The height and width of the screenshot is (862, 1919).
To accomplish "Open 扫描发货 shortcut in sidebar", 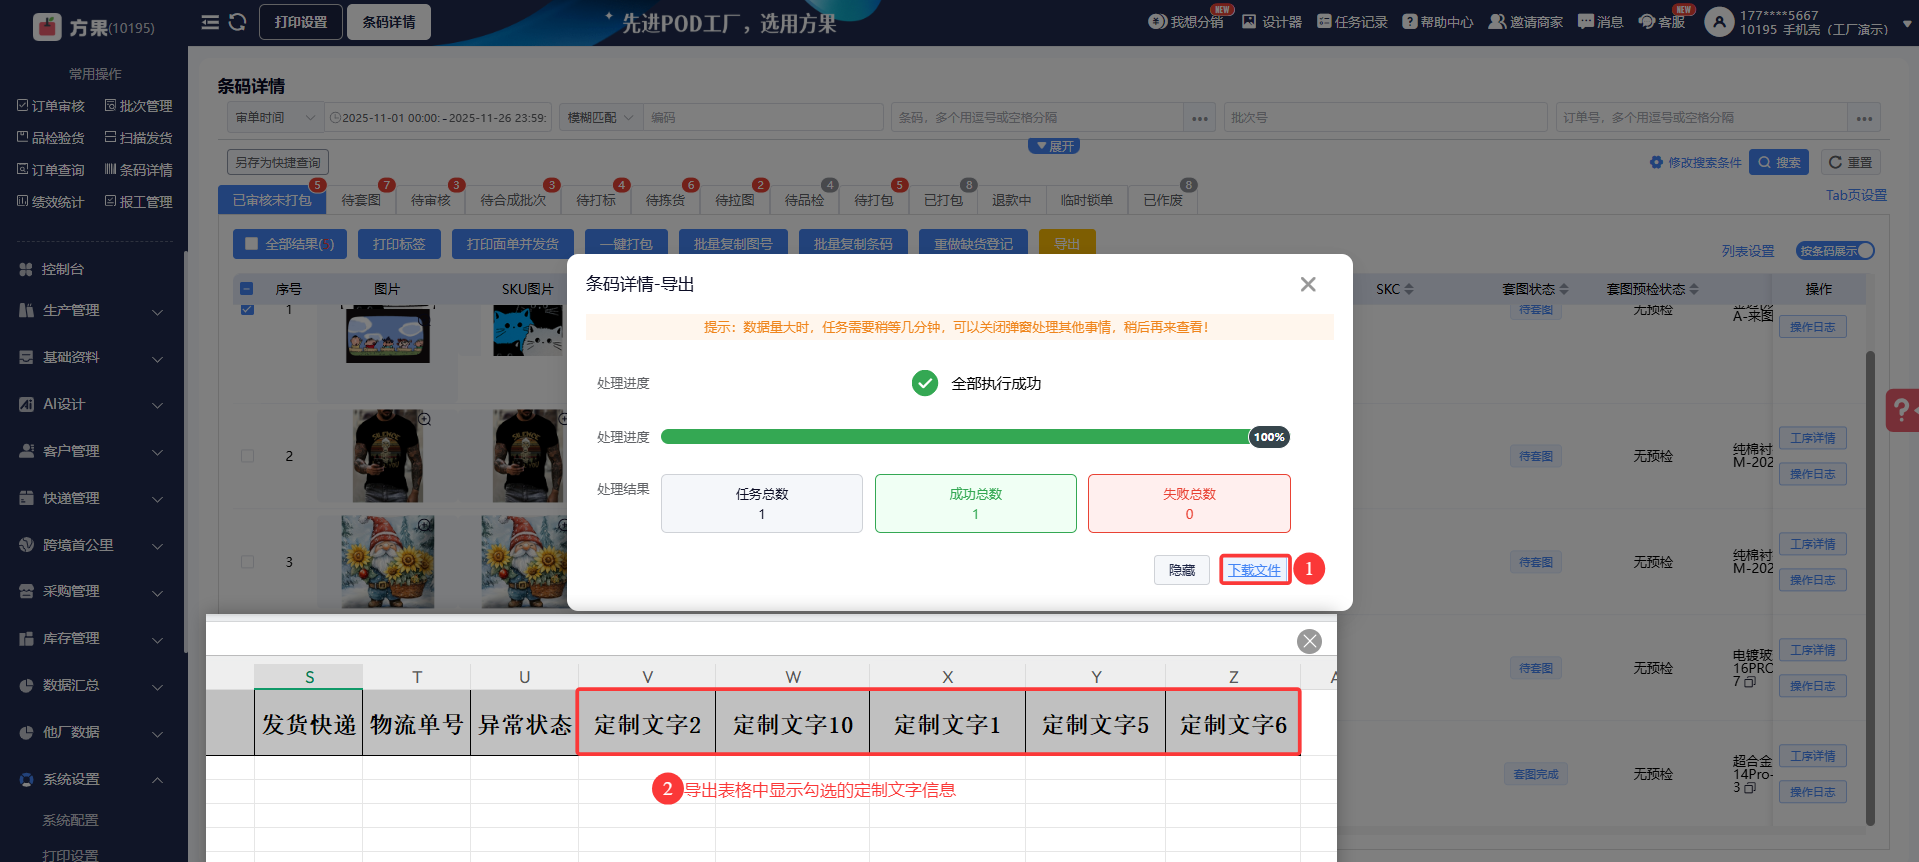I will pyautogui.click(x=139, y=138).
